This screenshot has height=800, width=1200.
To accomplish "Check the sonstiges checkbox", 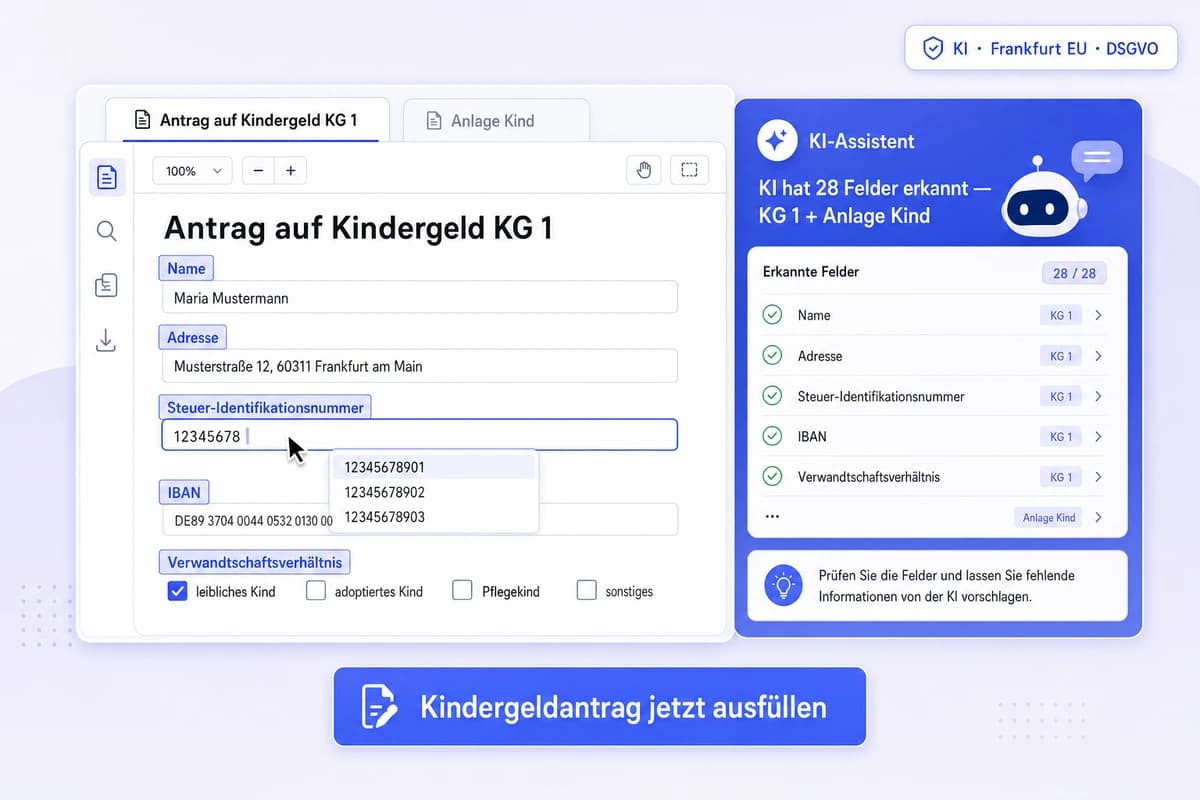I will click(587, 591).
